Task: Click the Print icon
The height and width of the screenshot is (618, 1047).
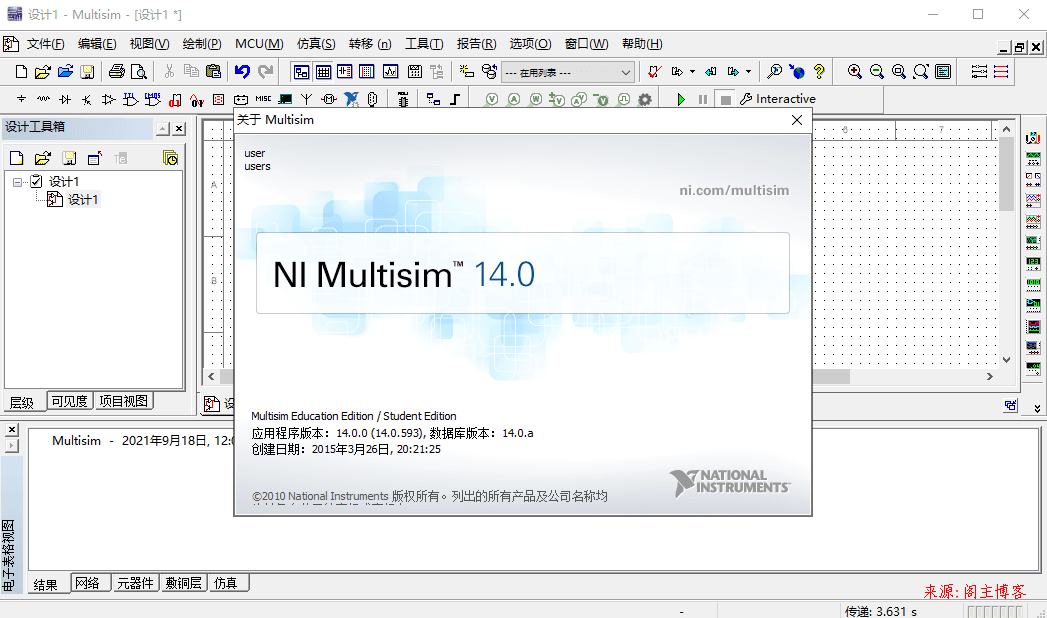Action: (117, 71)
